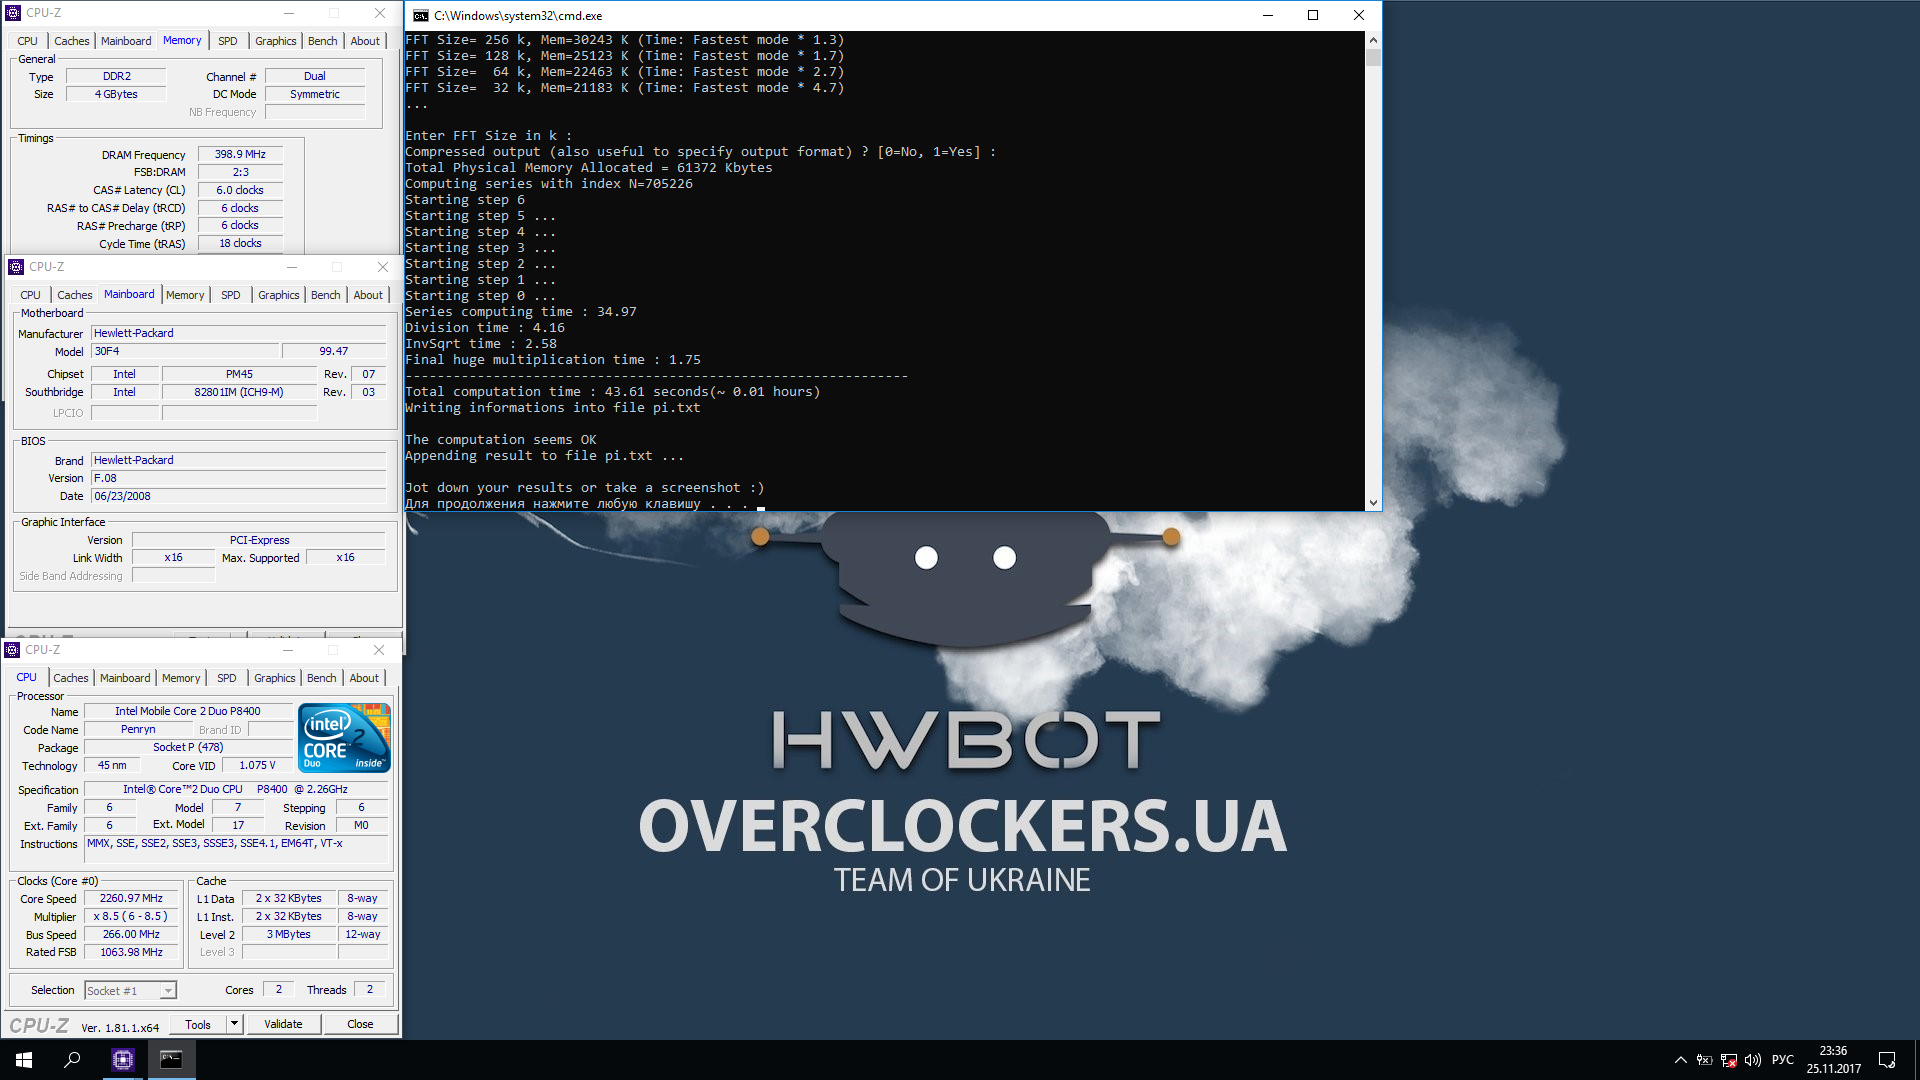Image resolution: width=1920 pixels, height=1080 pixels.
Task: Click the Close button in CPU-Z
Action: coord(360,1024)
